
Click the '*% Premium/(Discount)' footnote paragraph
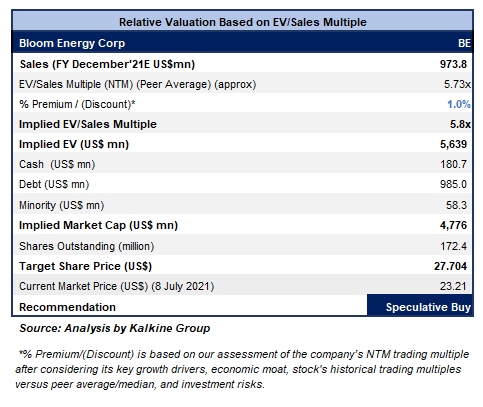242,369
